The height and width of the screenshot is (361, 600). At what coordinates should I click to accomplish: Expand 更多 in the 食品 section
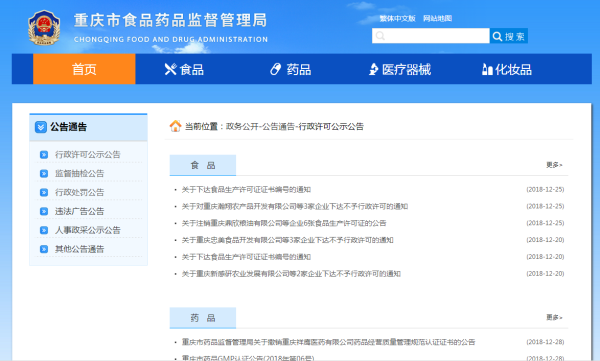tap(554, 165)
